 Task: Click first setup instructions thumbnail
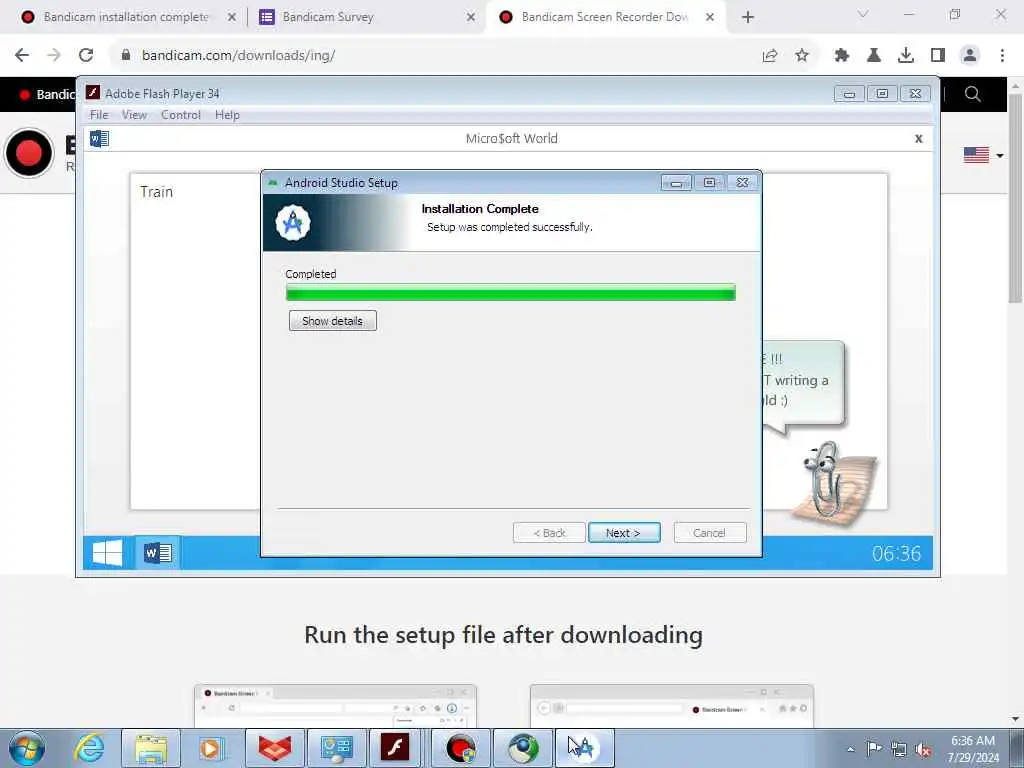[335, 706]
